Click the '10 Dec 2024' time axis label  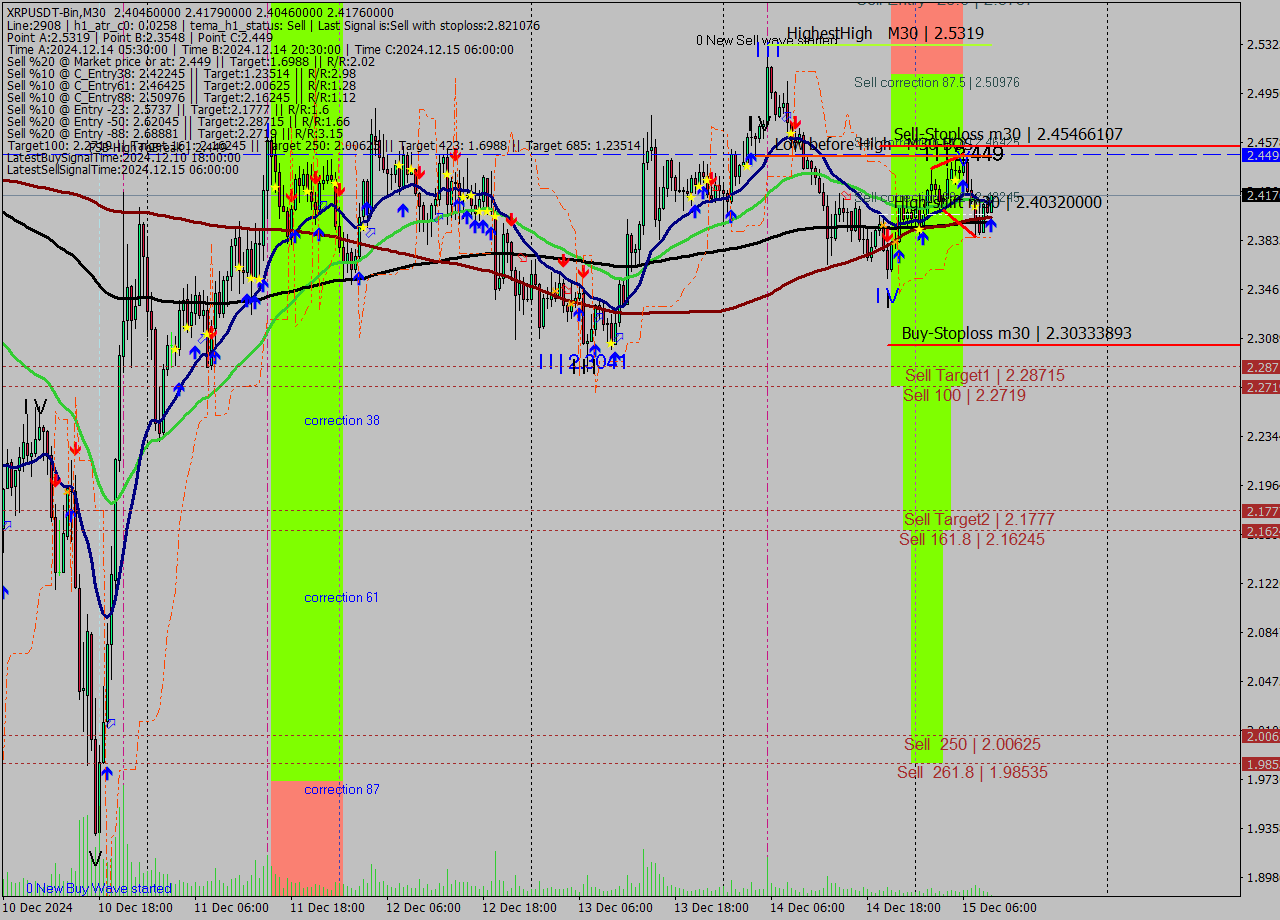point(38,908)
